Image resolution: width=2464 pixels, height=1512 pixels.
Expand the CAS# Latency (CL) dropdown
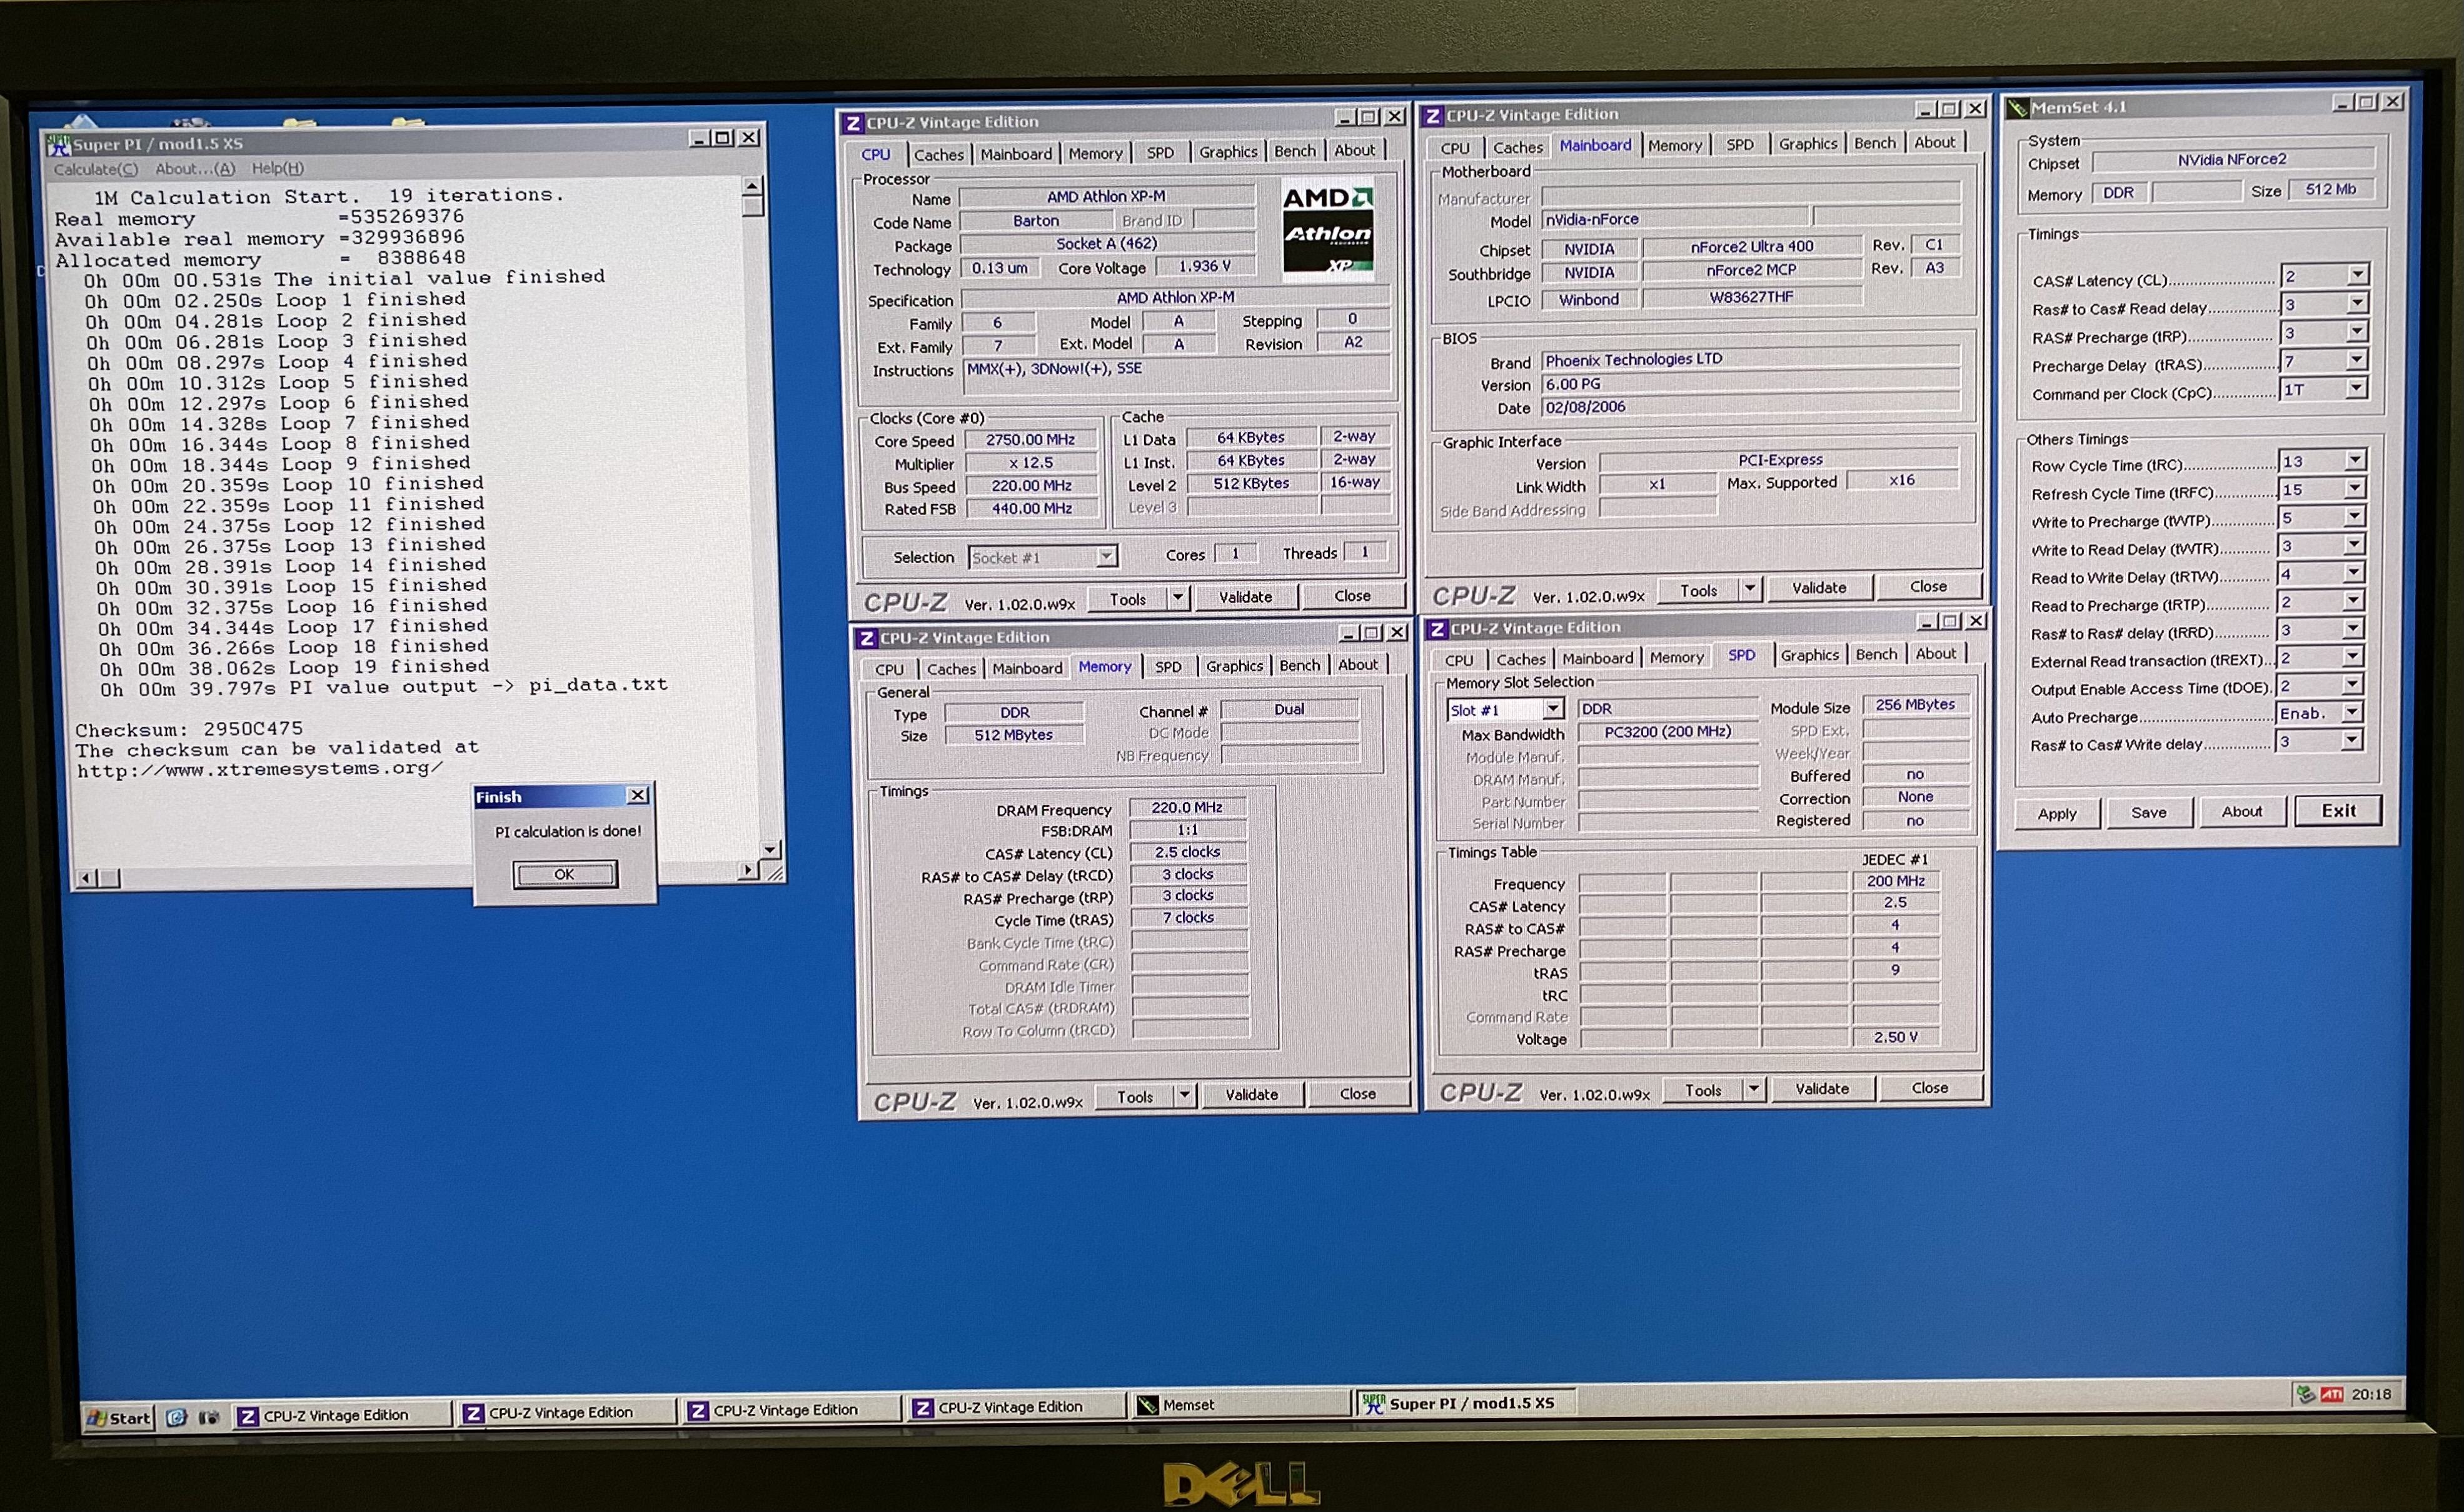[2357, 275]
